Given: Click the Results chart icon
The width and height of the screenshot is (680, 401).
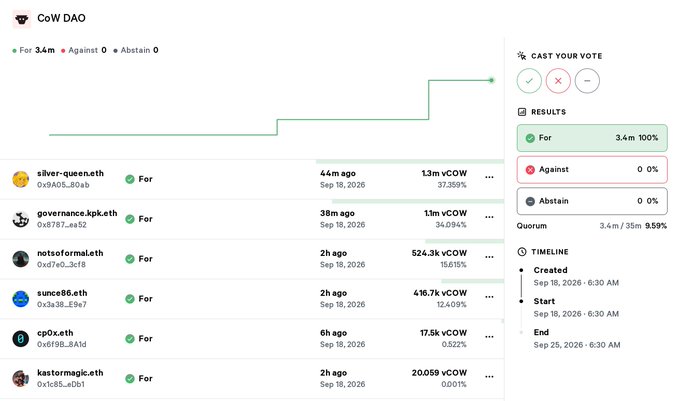Looking at the screenshot, I should (522, 112).
